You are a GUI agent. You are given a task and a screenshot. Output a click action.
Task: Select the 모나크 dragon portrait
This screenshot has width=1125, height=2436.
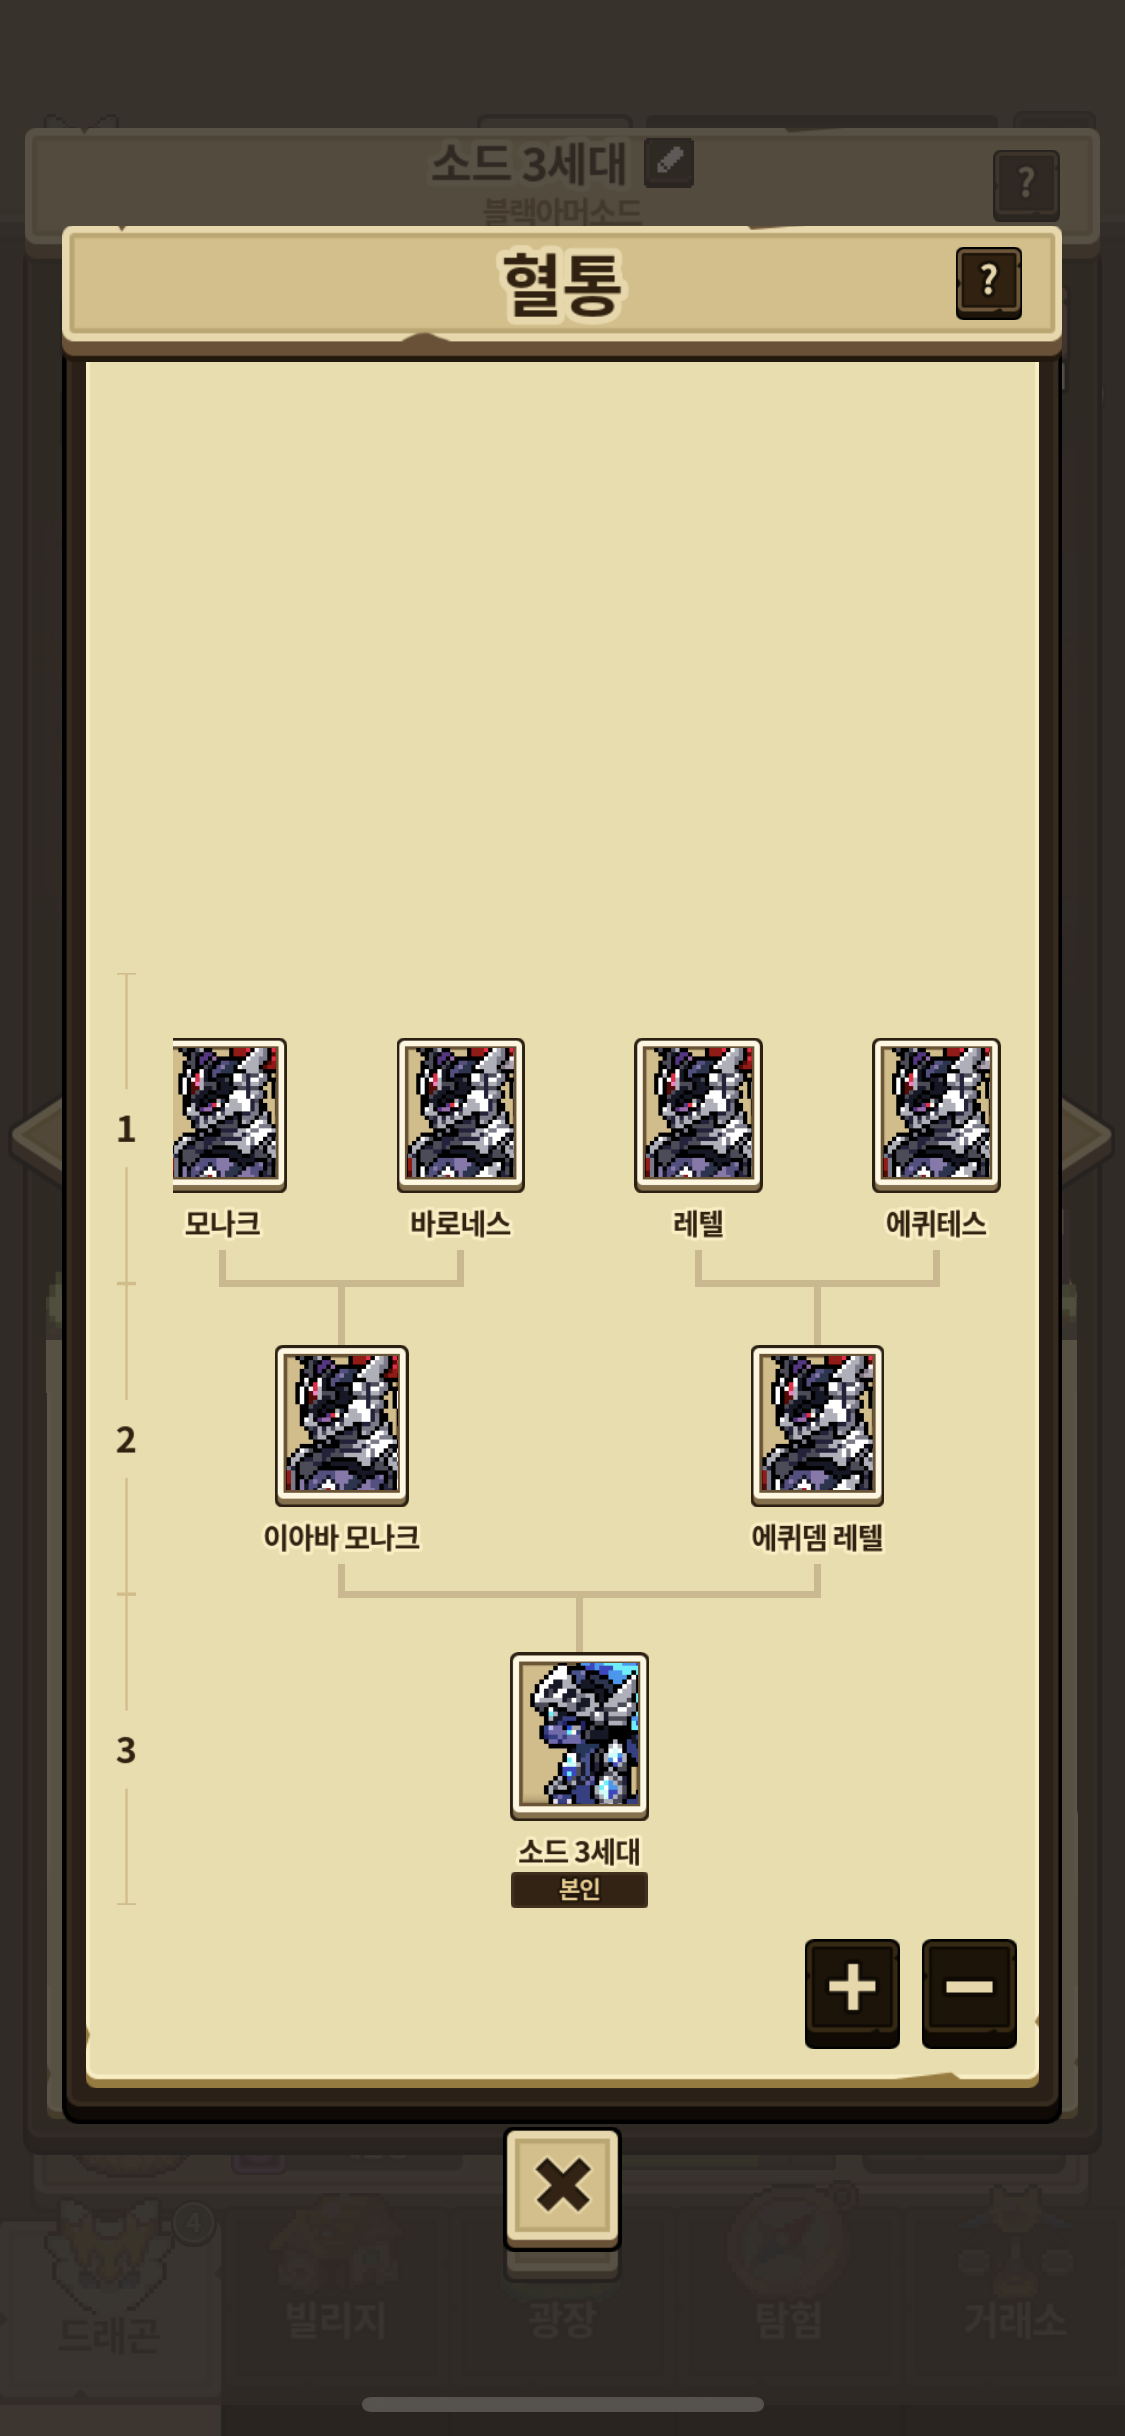tap(230, 1114)
